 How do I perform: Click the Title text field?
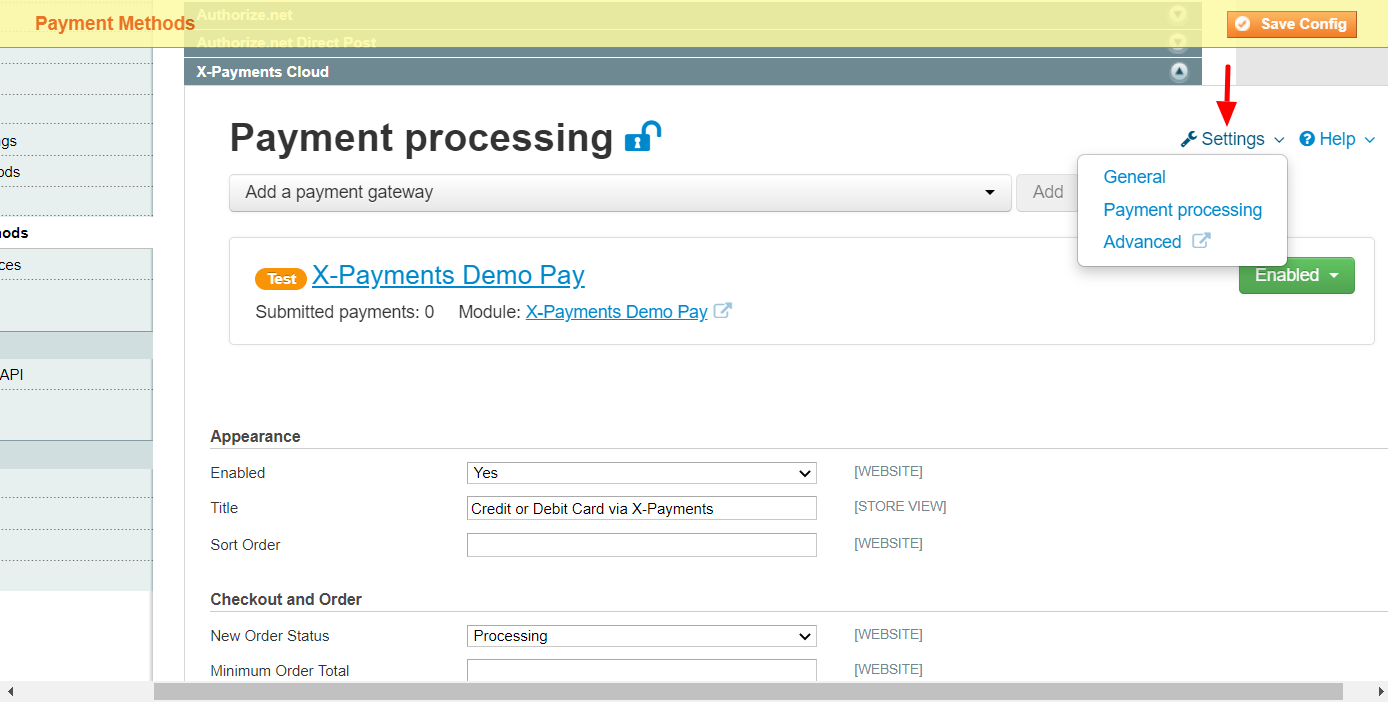641,508
